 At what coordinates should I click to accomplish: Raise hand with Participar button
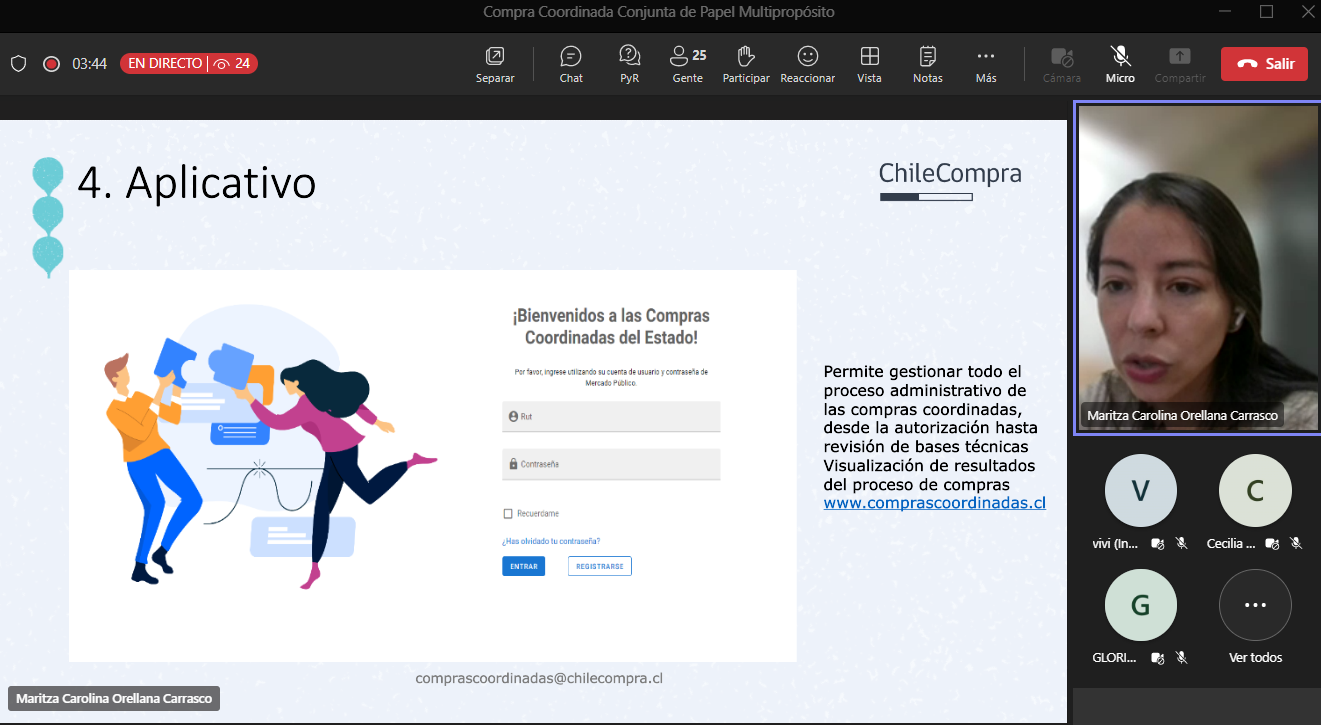(746, 64)
